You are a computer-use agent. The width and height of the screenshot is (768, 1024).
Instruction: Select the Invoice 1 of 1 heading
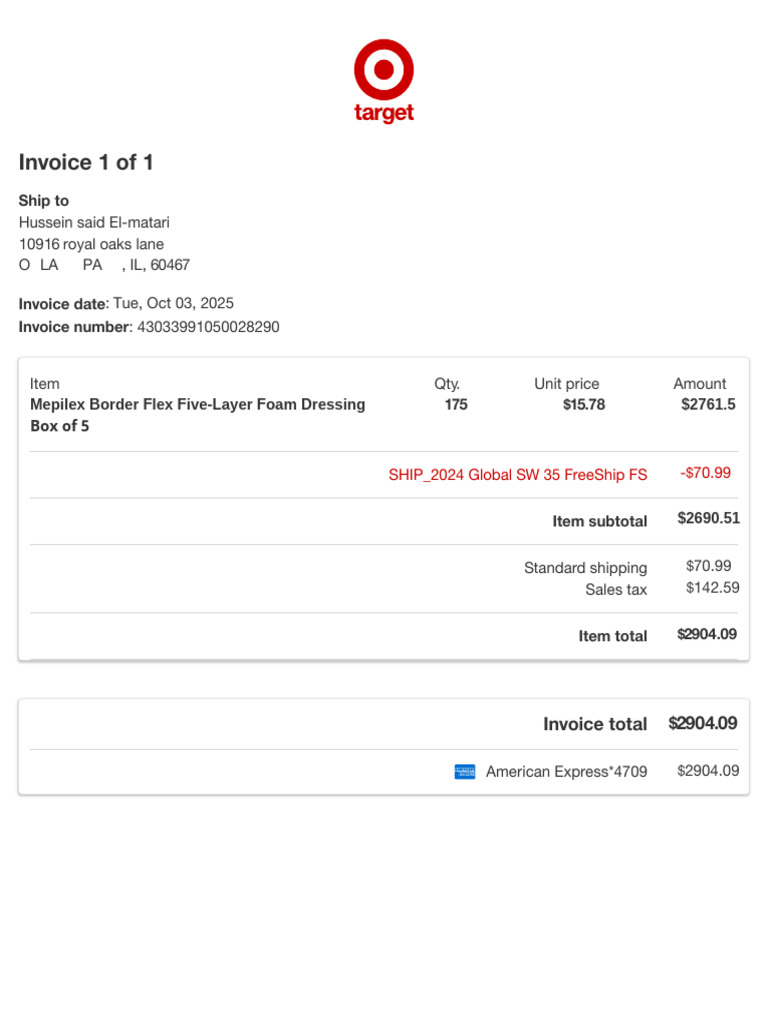86,162
